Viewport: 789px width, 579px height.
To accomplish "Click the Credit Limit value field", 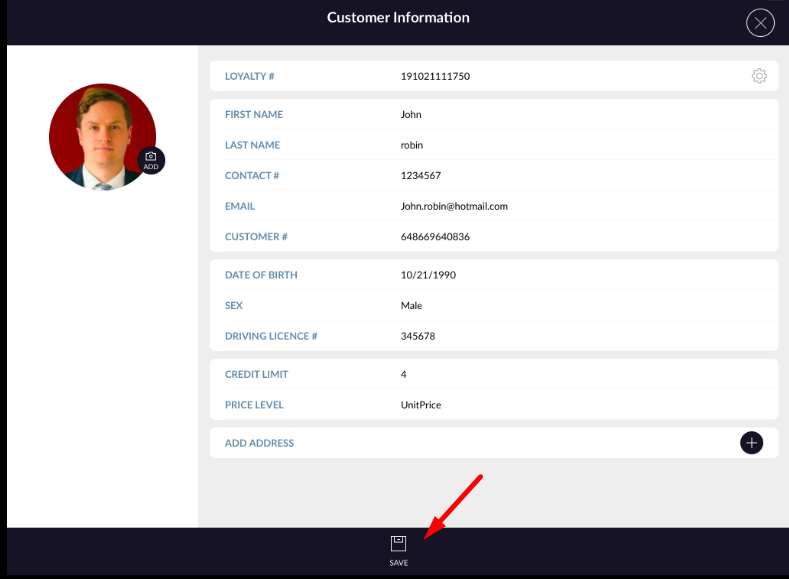I will (x=404, y=374).
